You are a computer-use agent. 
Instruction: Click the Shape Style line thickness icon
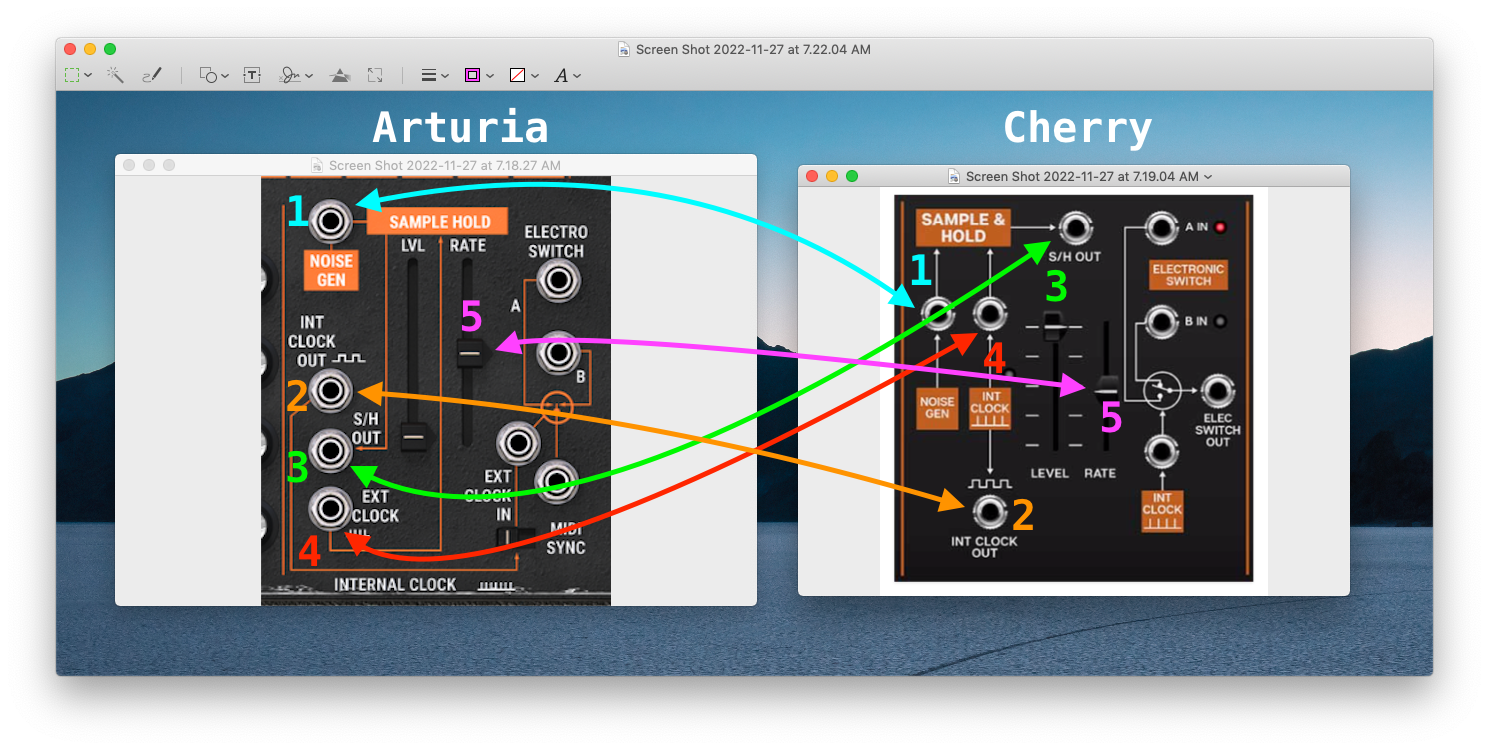(x=428, y=75)
